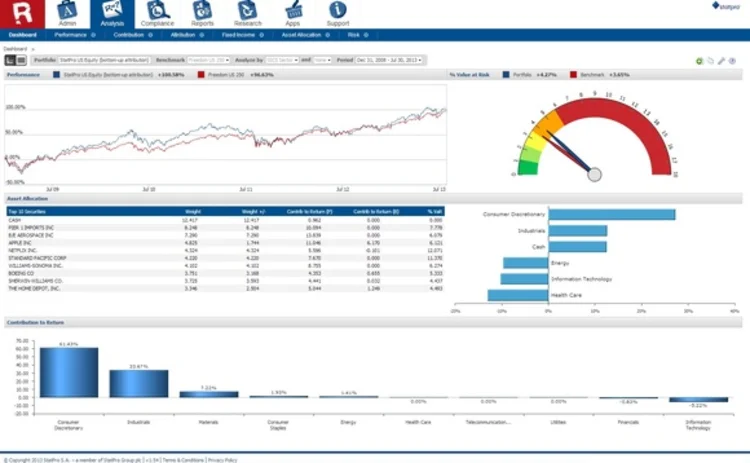The width and height of the screenshot is (750, 463).
Task: Open the Analyze by dropdown
Action: [282, 60]
